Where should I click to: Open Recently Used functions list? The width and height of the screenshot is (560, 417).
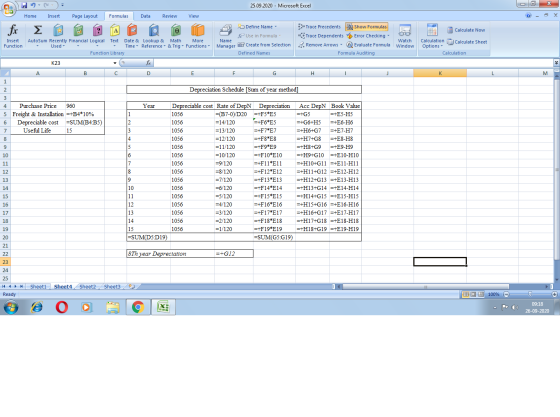(58, 36)
